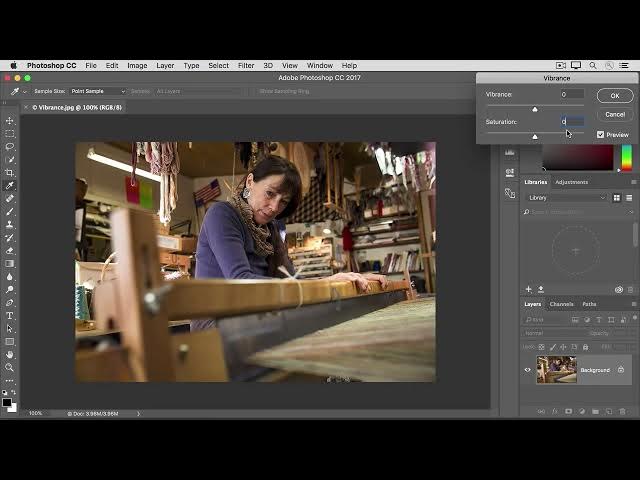Select the Type tool
The image size is (640, 480).
(x=10, y=315)
